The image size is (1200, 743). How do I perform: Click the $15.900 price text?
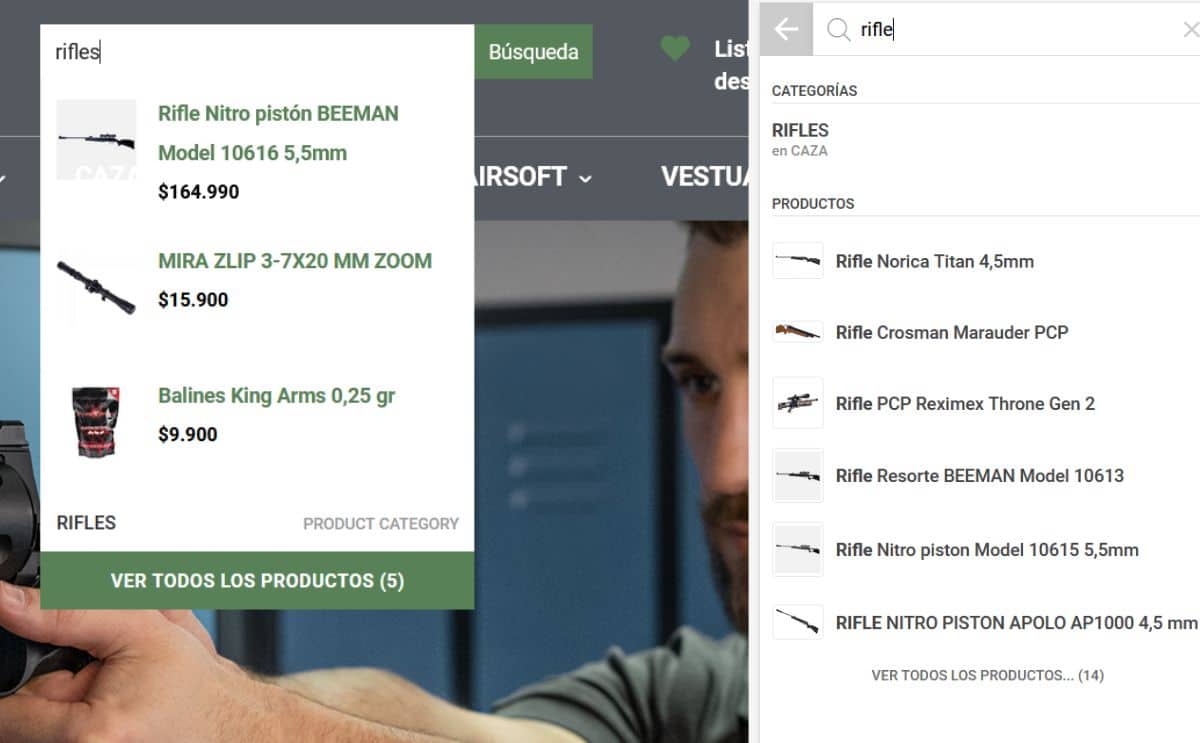[x=193, y=299]
